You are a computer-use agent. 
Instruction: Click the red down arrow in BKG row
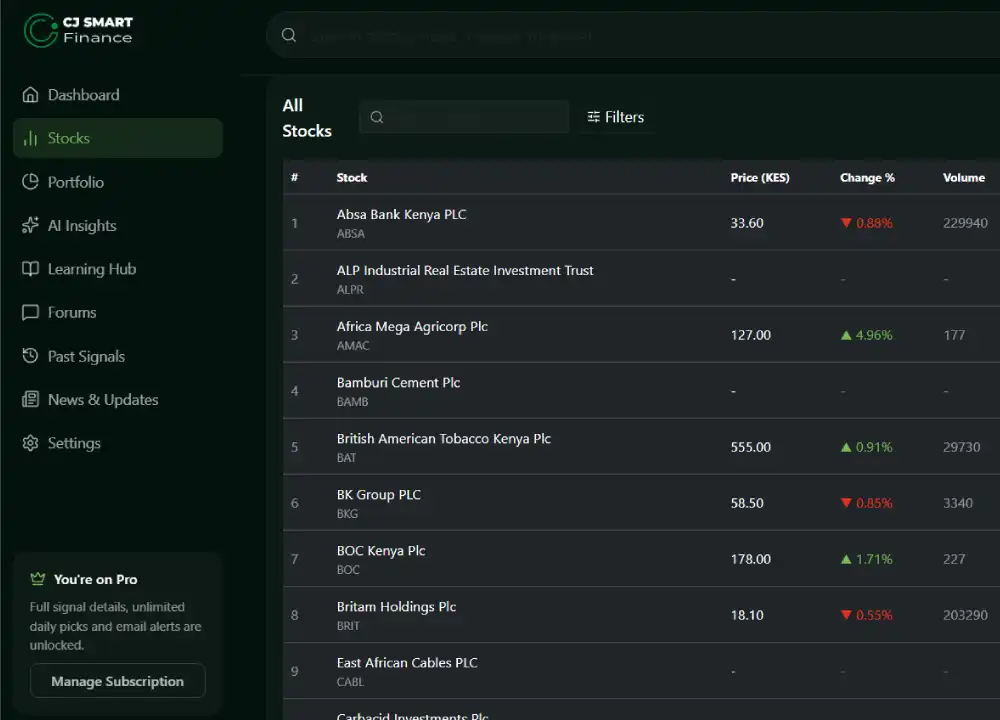click(846, 503)
